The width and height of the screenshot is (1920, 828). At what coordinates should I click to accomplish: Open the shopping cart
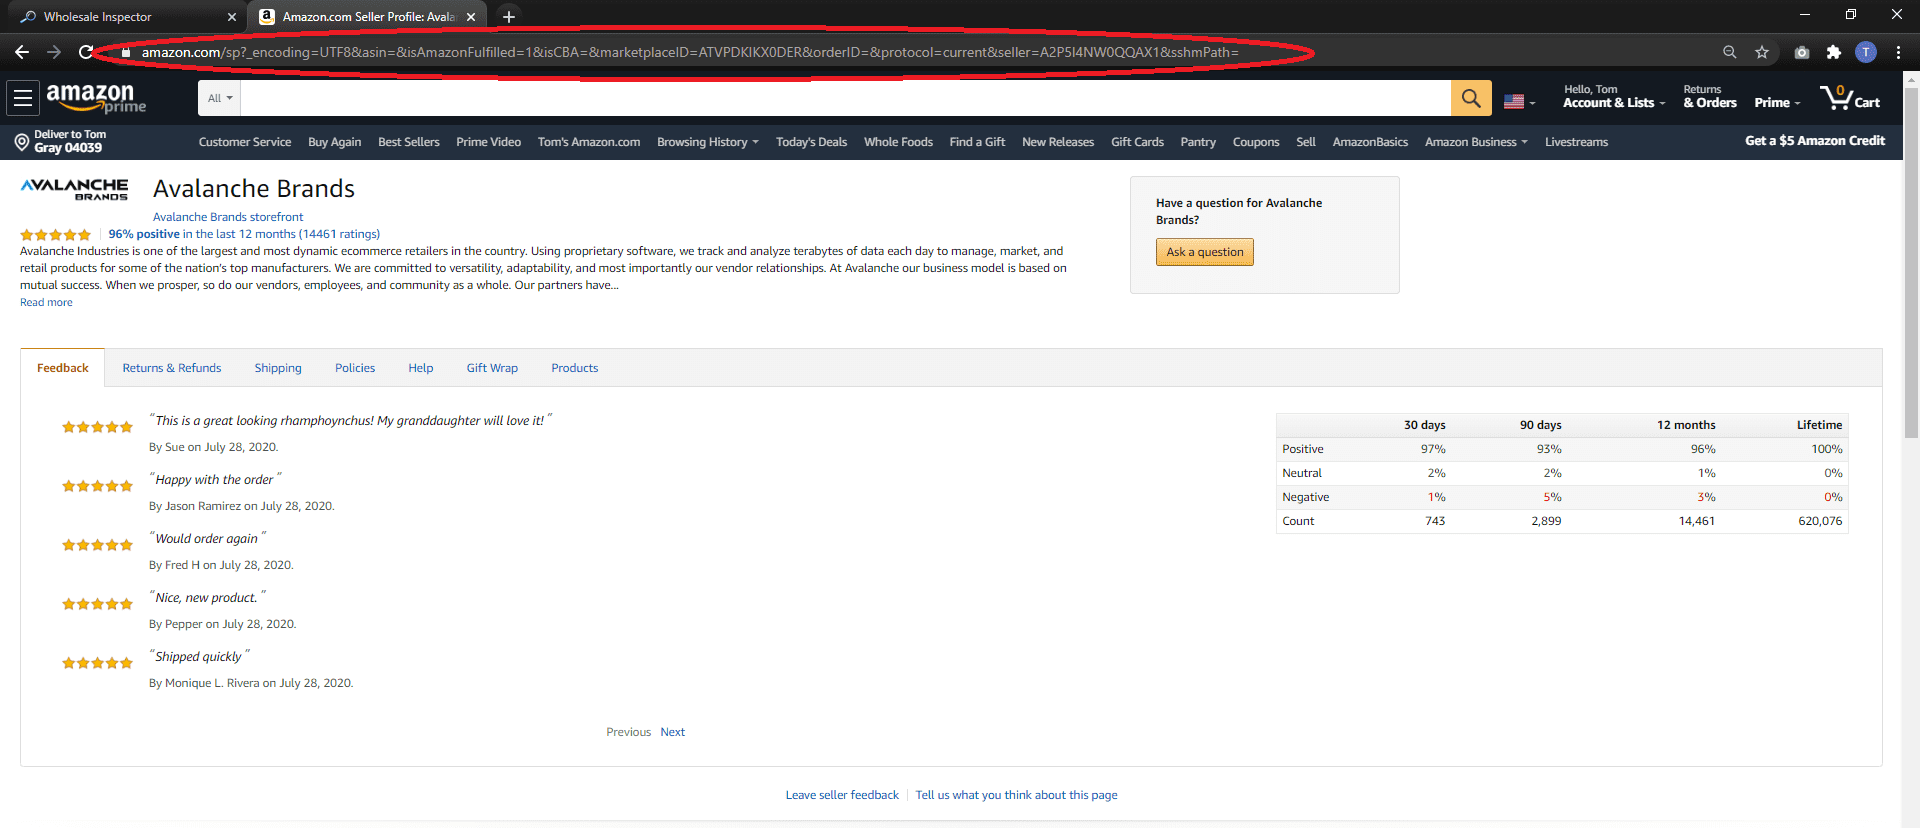click(x=1850, y=98)
